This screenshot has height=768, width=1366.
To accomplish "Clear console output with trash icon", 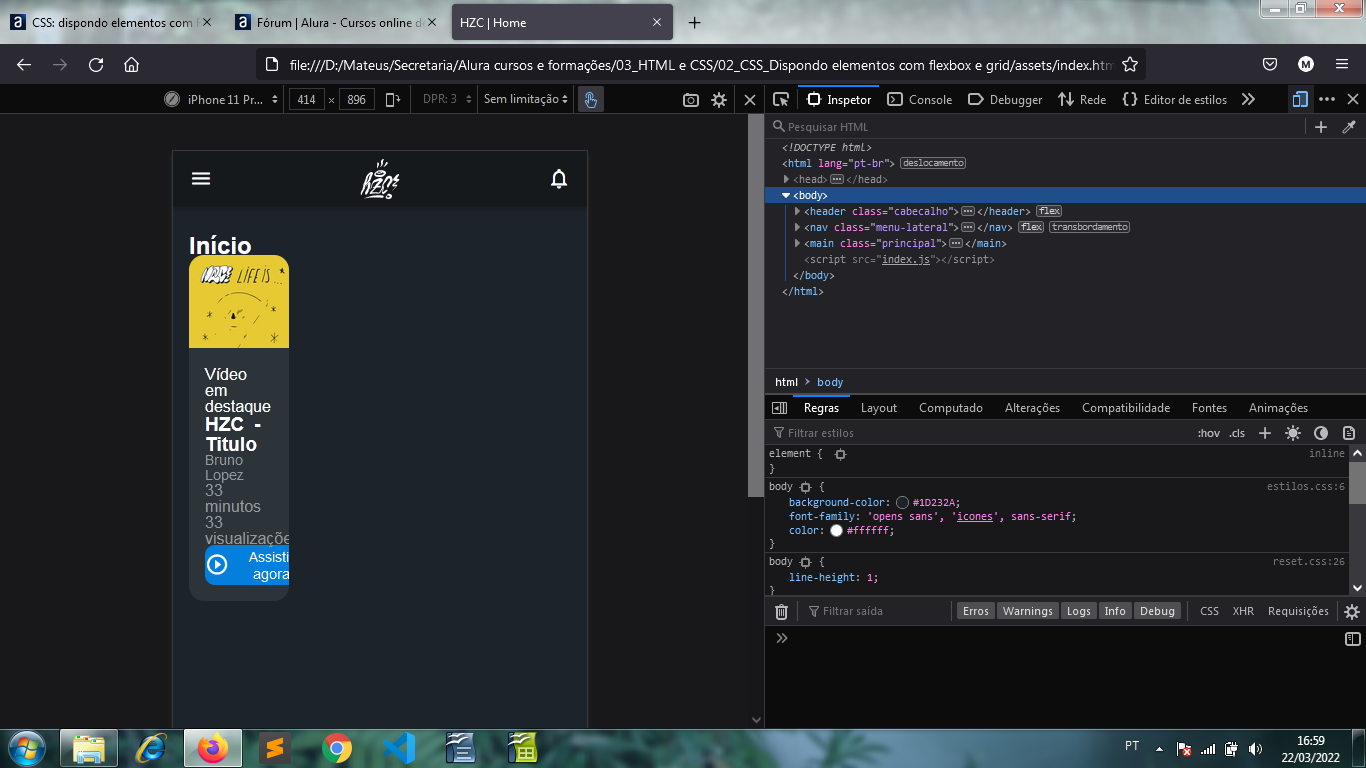I will click(782, 611).
